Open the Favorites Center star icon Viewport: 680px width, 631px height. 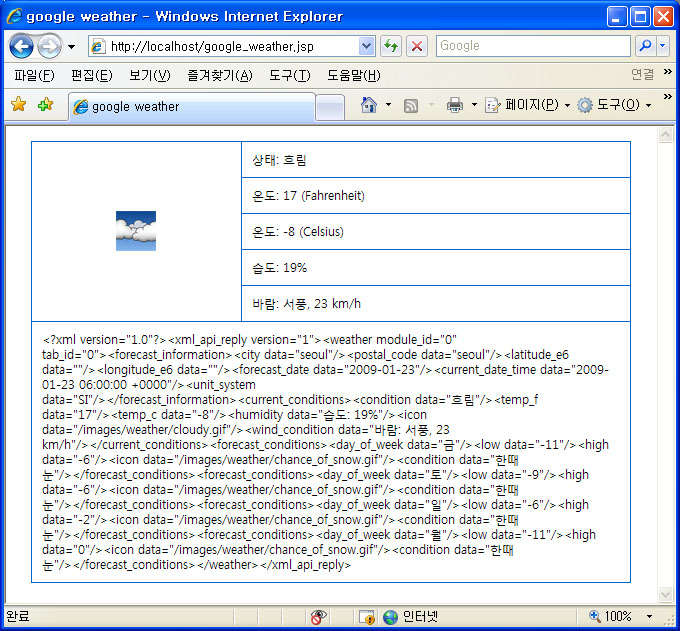[19, 105]
